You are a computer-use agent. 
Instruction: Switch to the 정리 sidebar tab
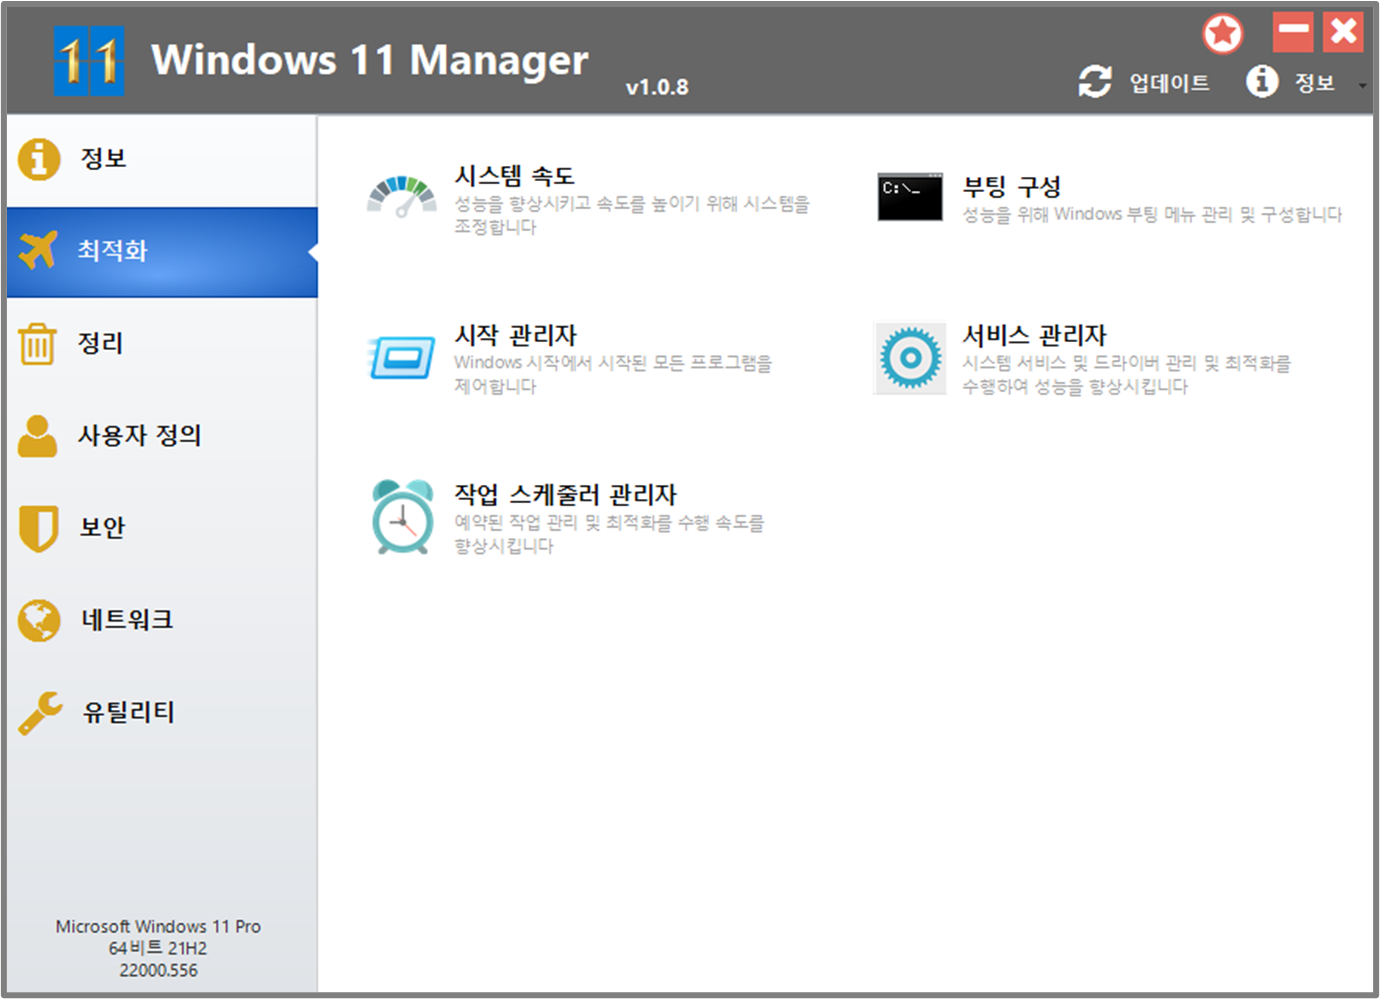click(162, 343)
